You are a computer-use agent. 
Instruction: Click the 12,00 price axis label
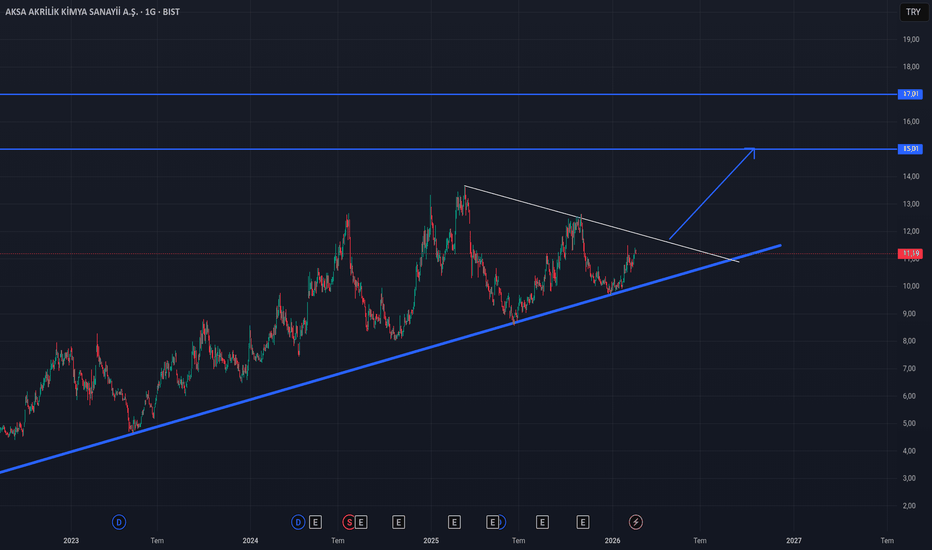tap(911, 231)
